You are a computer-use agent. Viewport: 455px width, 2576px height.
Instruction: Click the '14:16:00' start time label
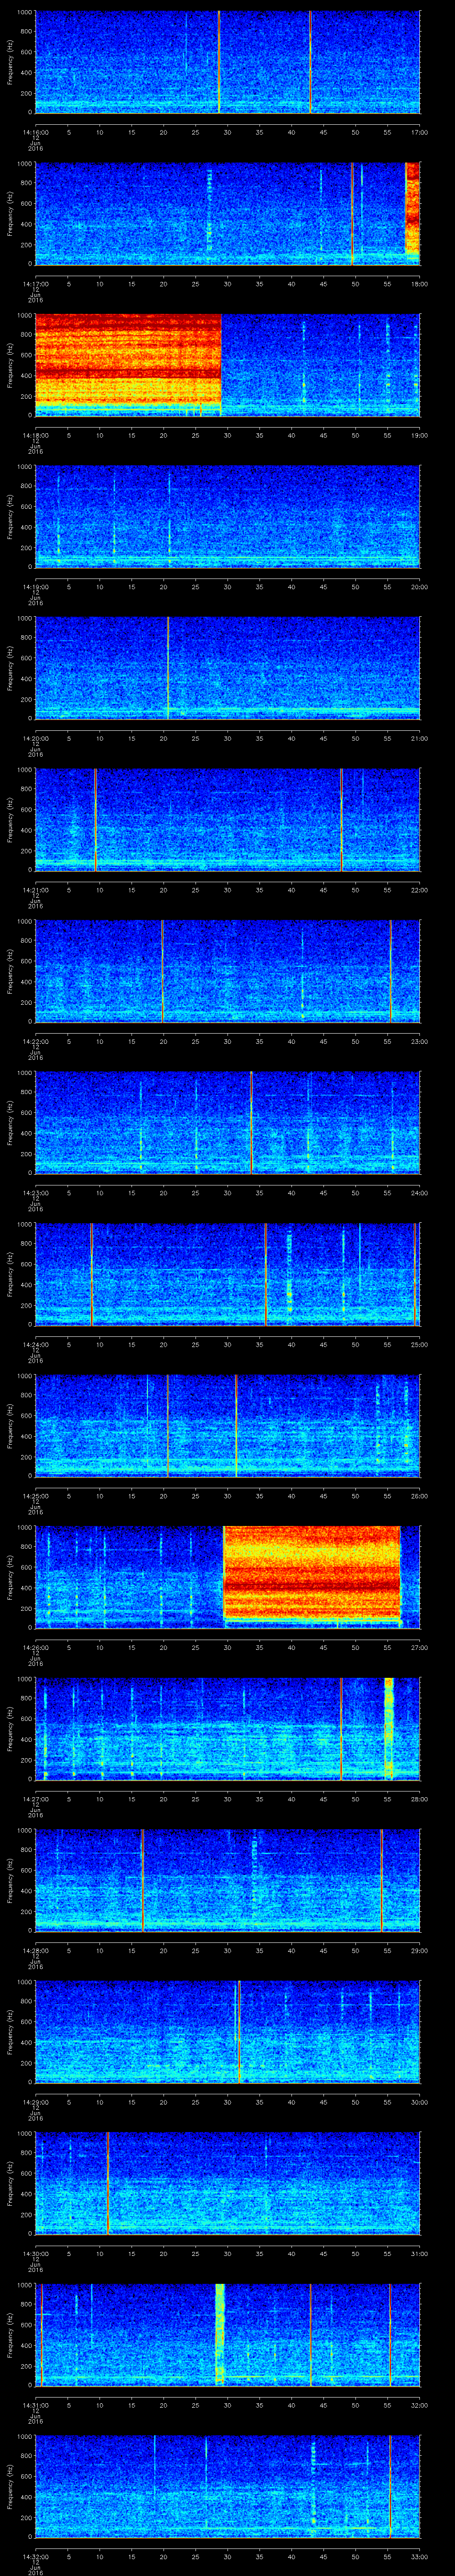click(36, 132)
